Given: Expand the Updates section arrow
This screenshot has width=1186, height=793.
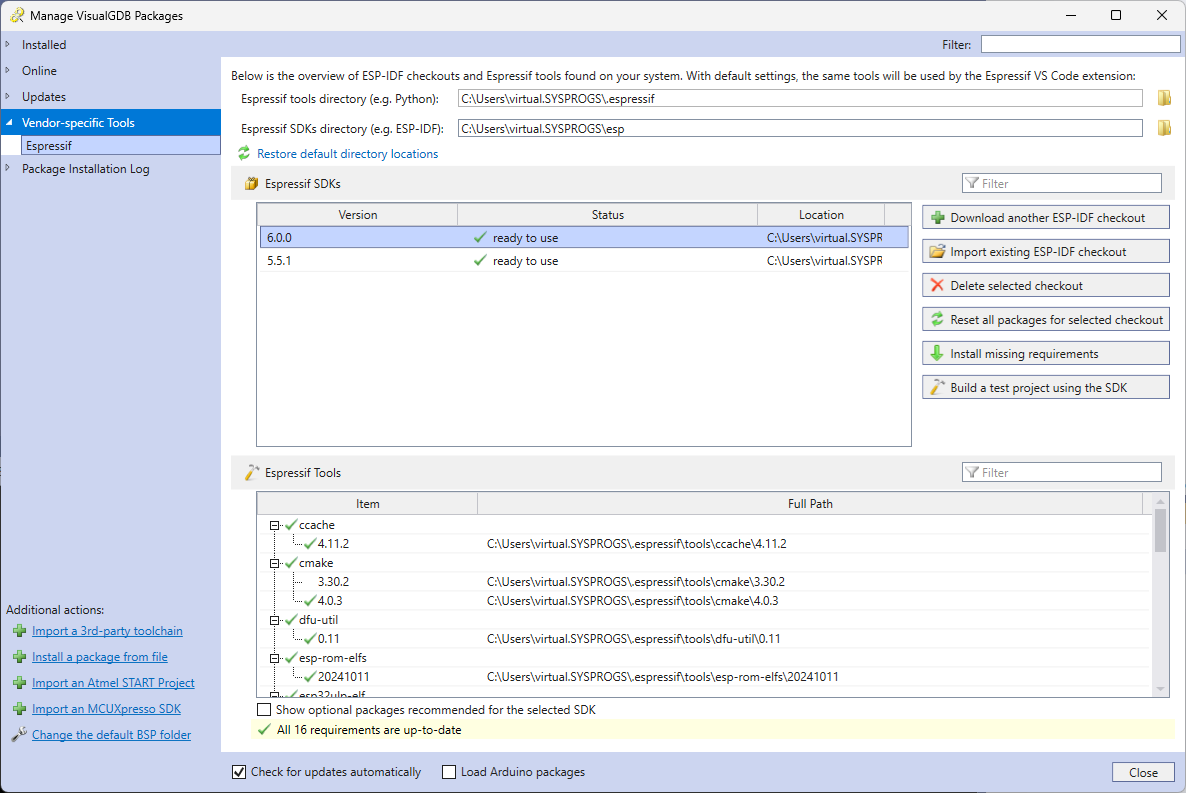Looking at the screenshot, I should 8,96.
